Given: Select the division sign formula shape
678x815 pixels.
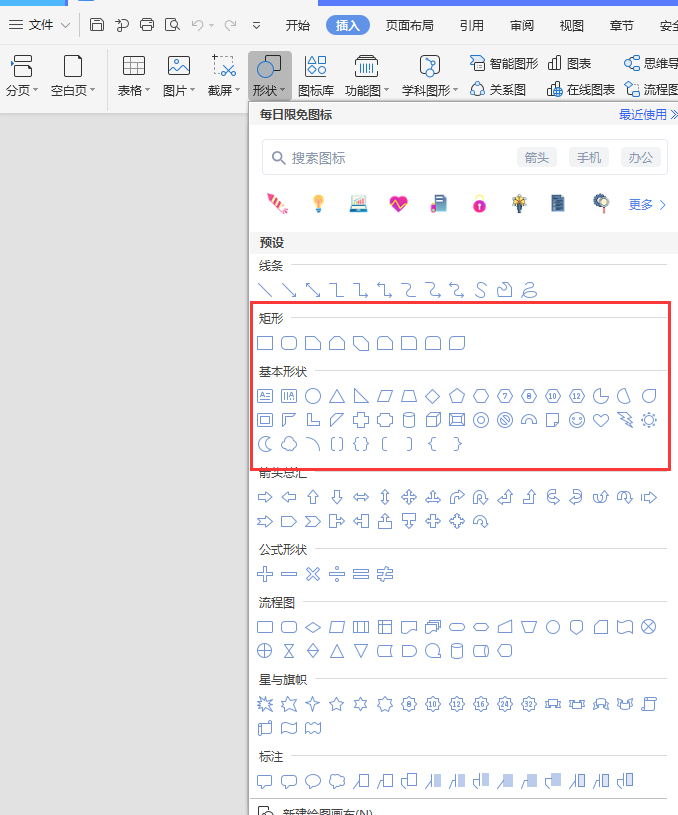Looking at the screenshot, I should [x=337, y=574].
